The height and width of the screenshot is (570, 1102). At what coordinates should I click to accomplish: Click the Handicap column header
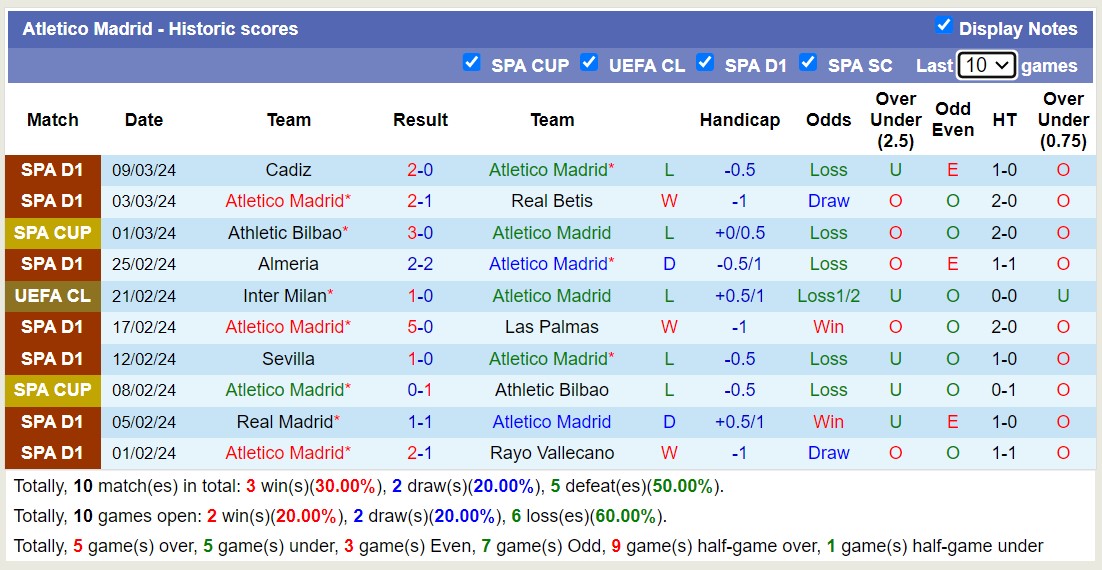coord(739,120)
